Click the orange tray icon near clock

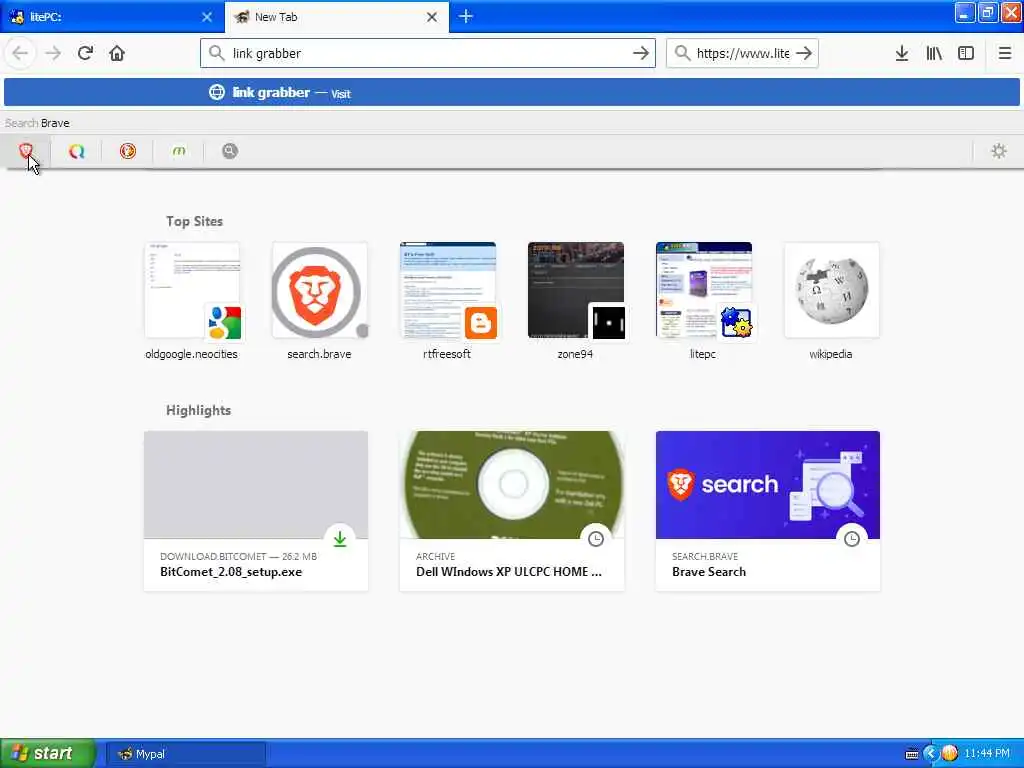949,754
